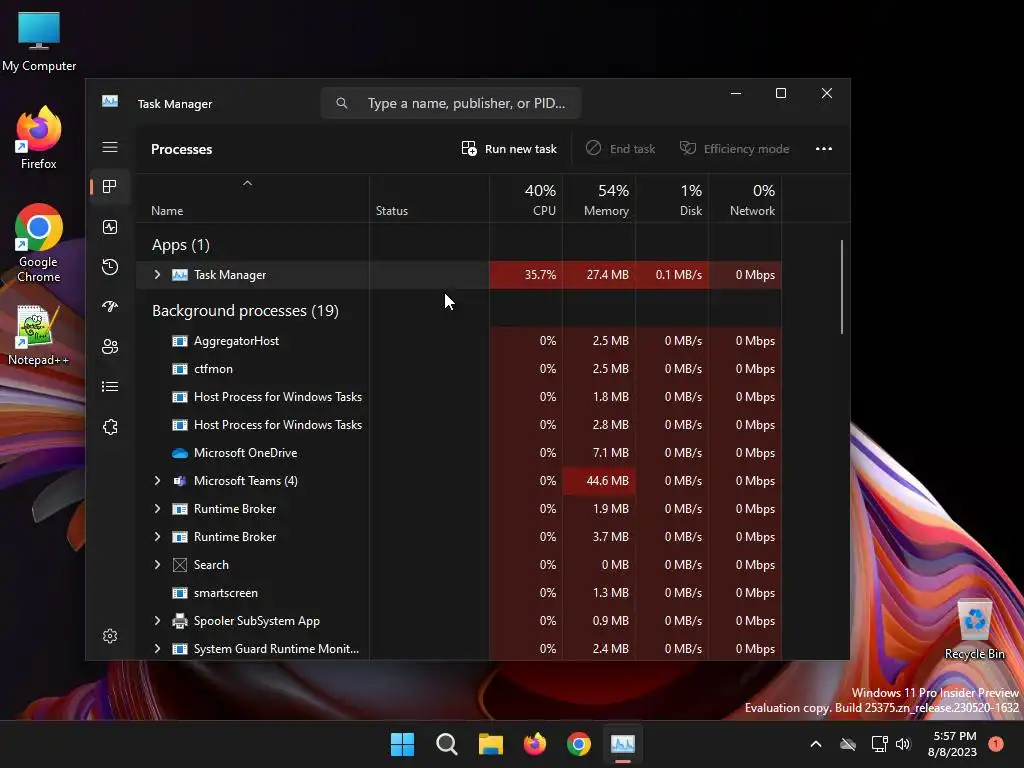Open clock and date in taskbar
The width and height of the screenshot is (1024, 768).
(x=953, y=744)
